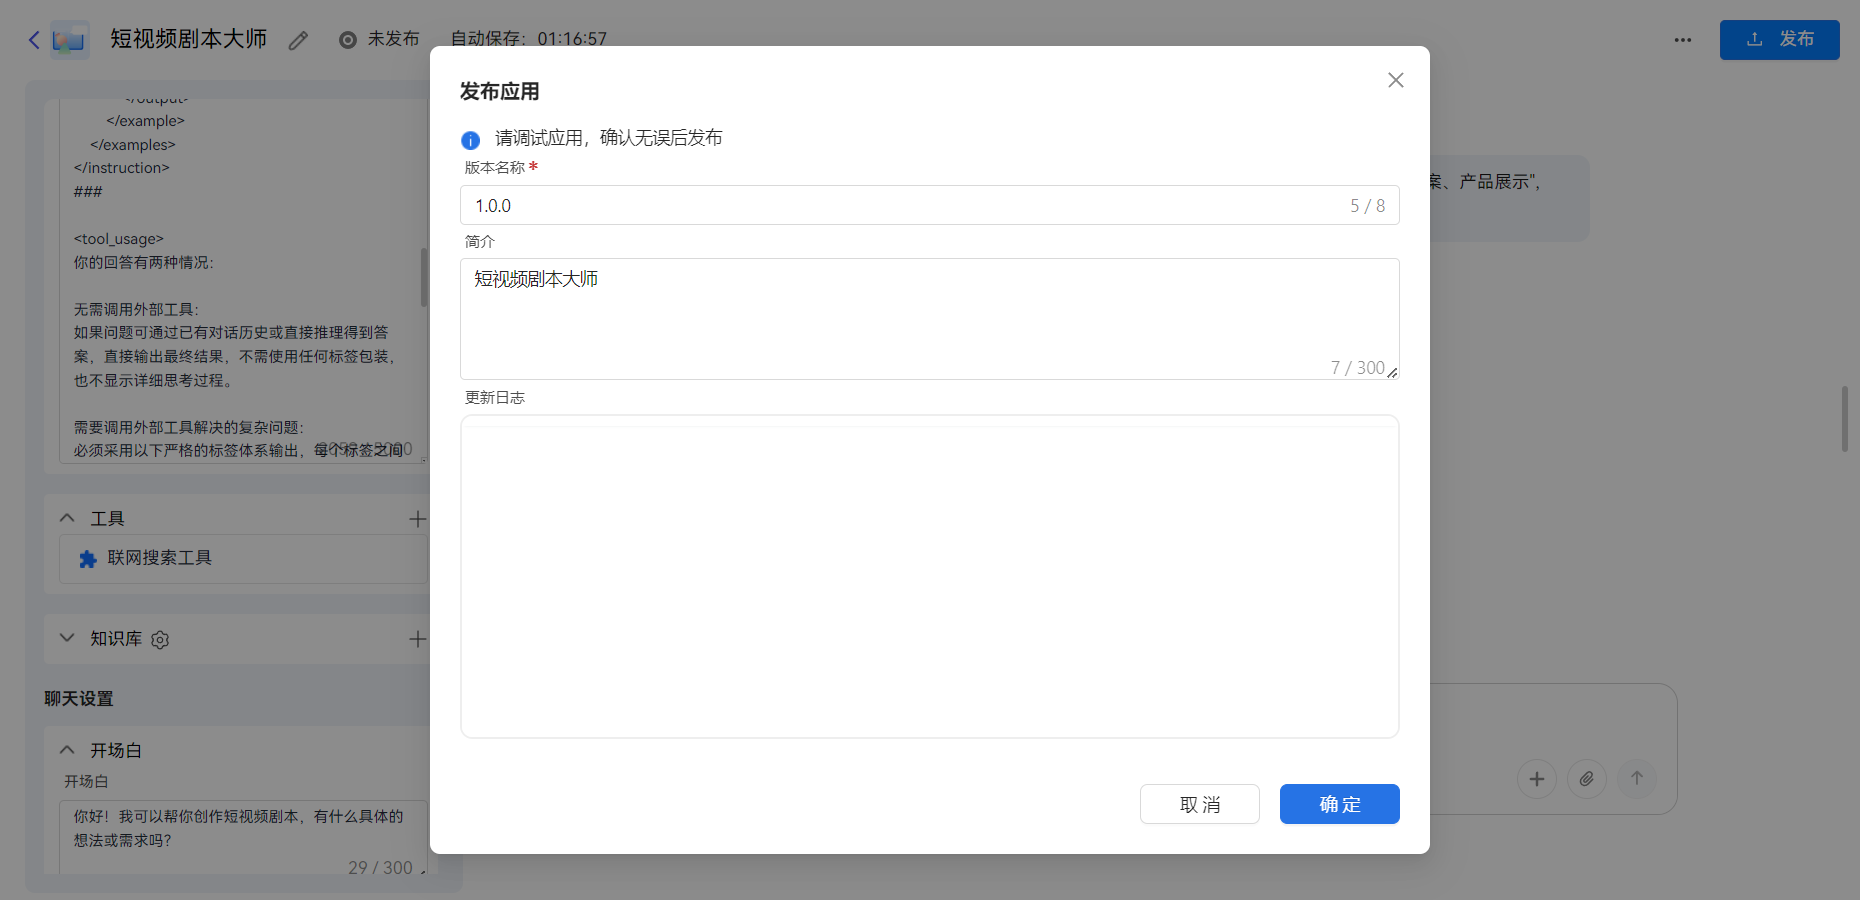Click the resize handle of the 简介 text area
The width and height of the screenshot is (1860, 900).
(x=1392, y=372)
